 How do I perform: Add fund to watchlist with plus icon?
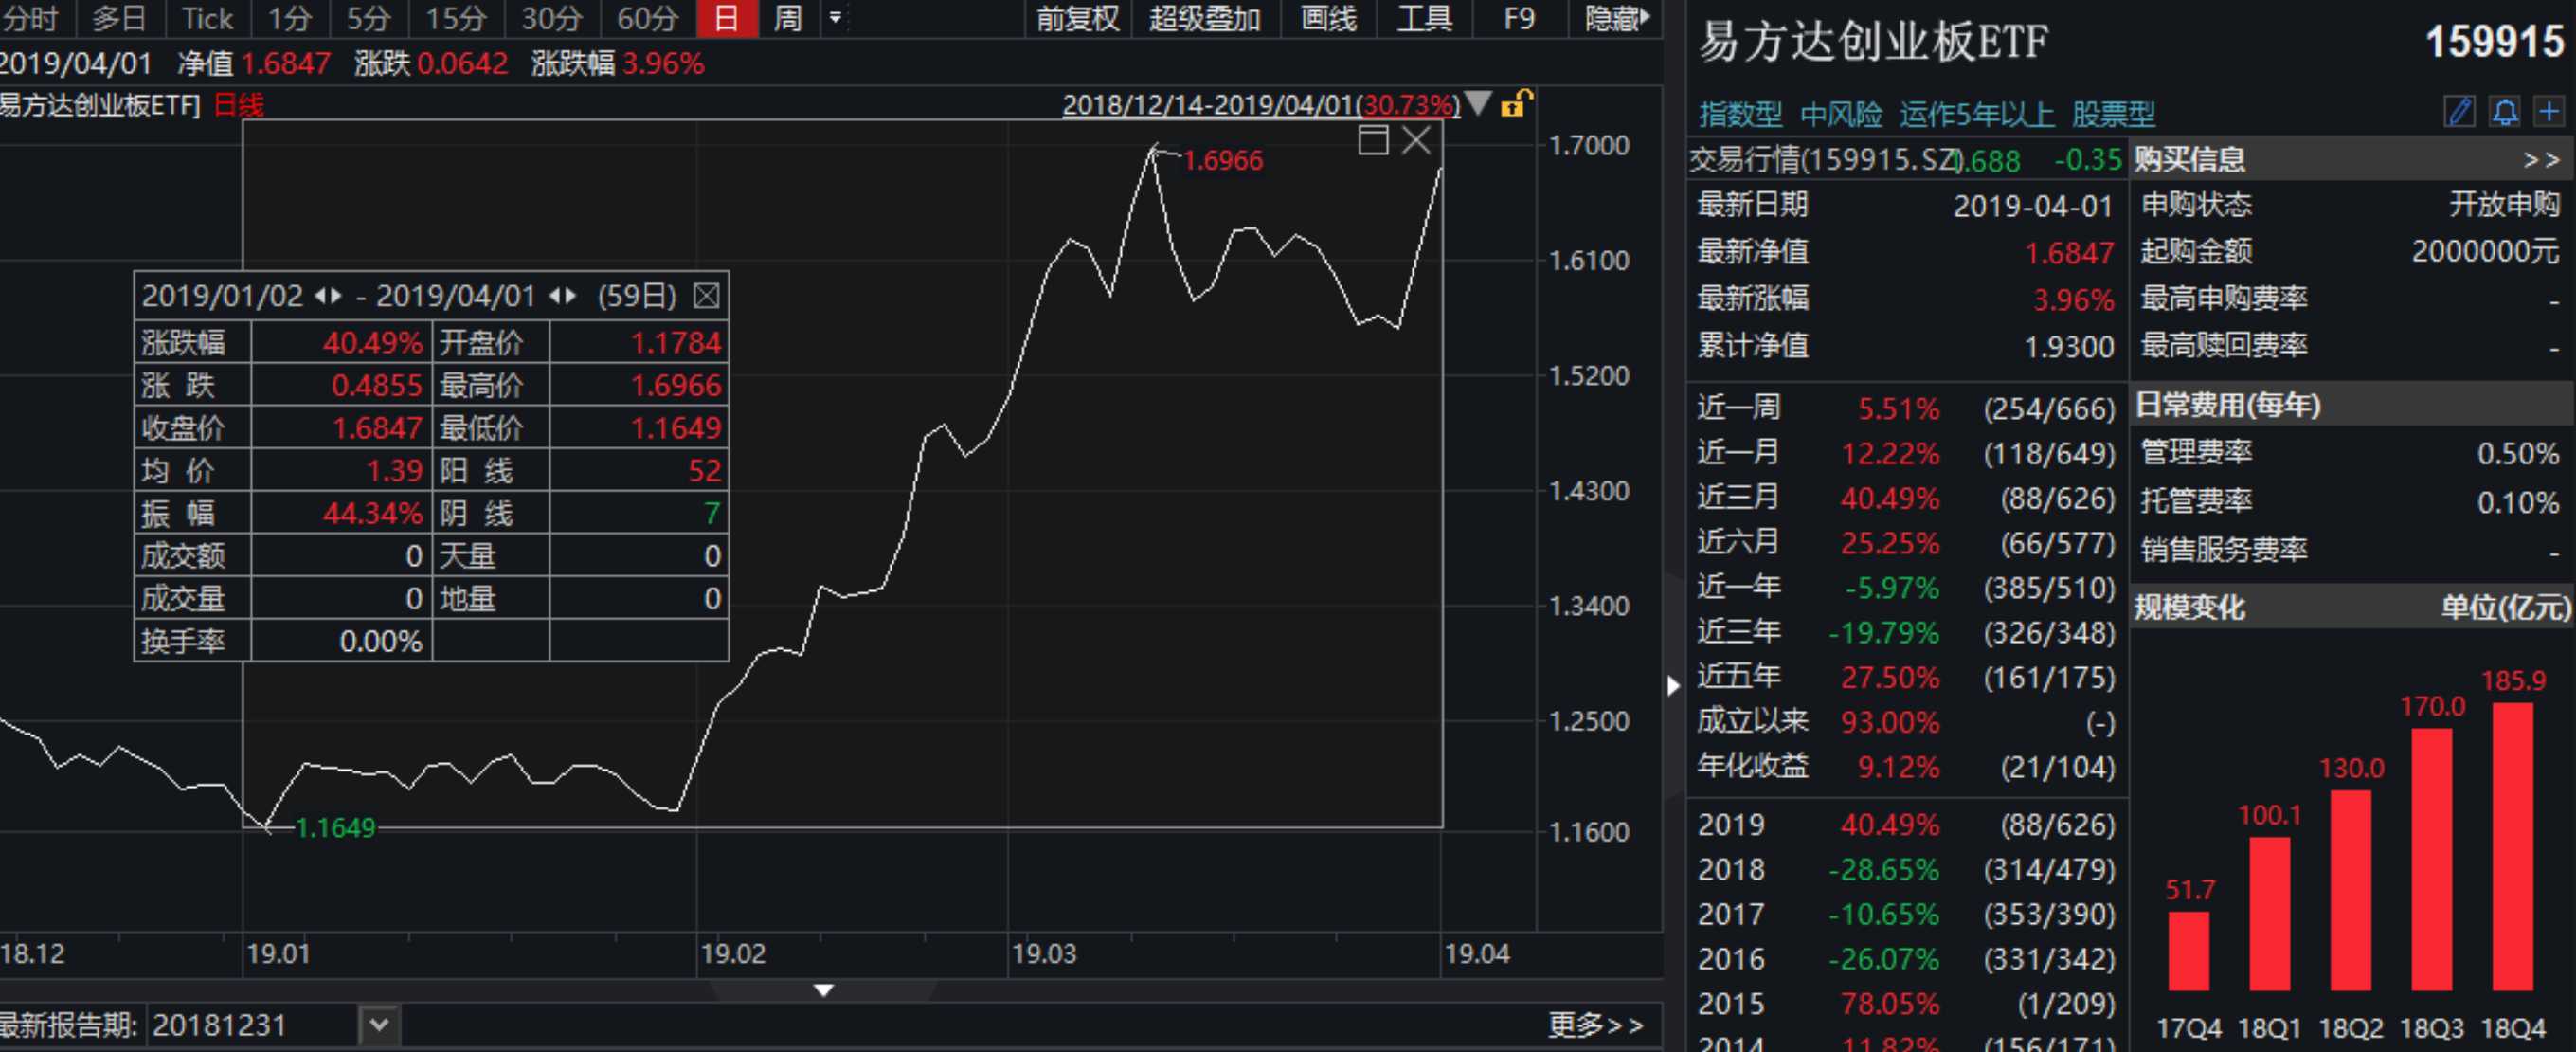[x=2549, y=112]
